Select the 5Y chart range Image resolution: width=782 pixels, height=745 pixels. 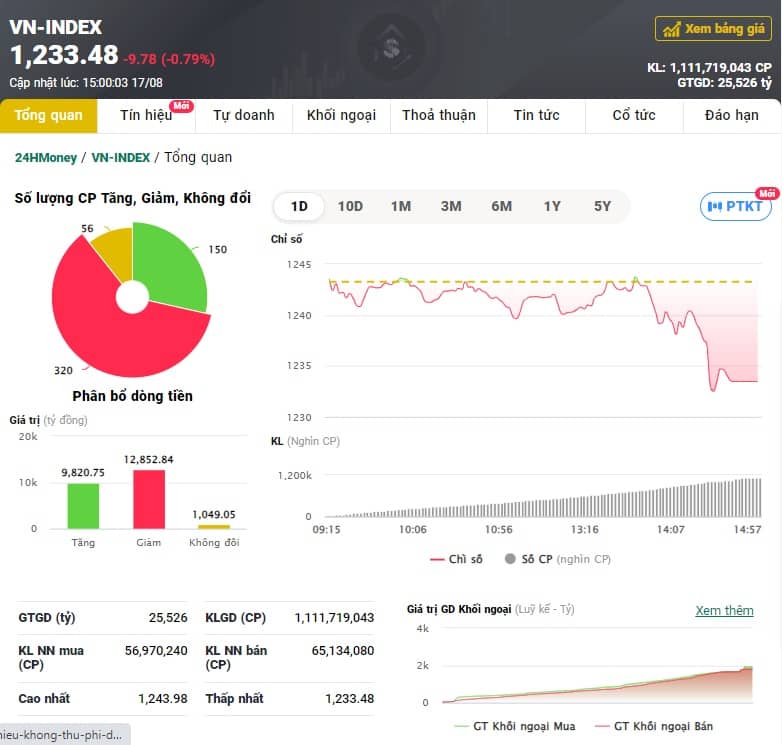[x=602, y=206]
